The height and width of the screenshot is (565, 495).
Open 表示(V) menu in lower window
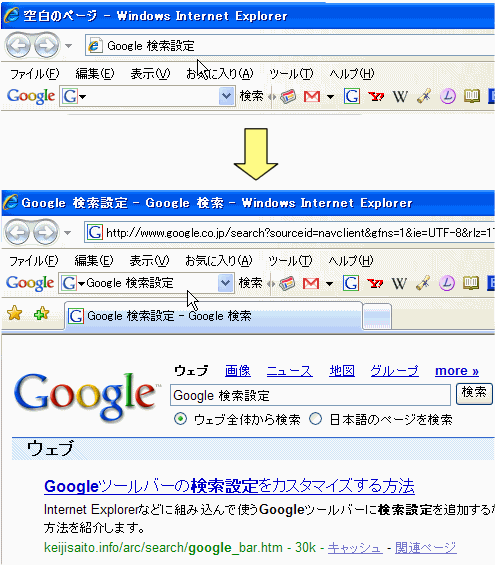click(x=149, y=261)
